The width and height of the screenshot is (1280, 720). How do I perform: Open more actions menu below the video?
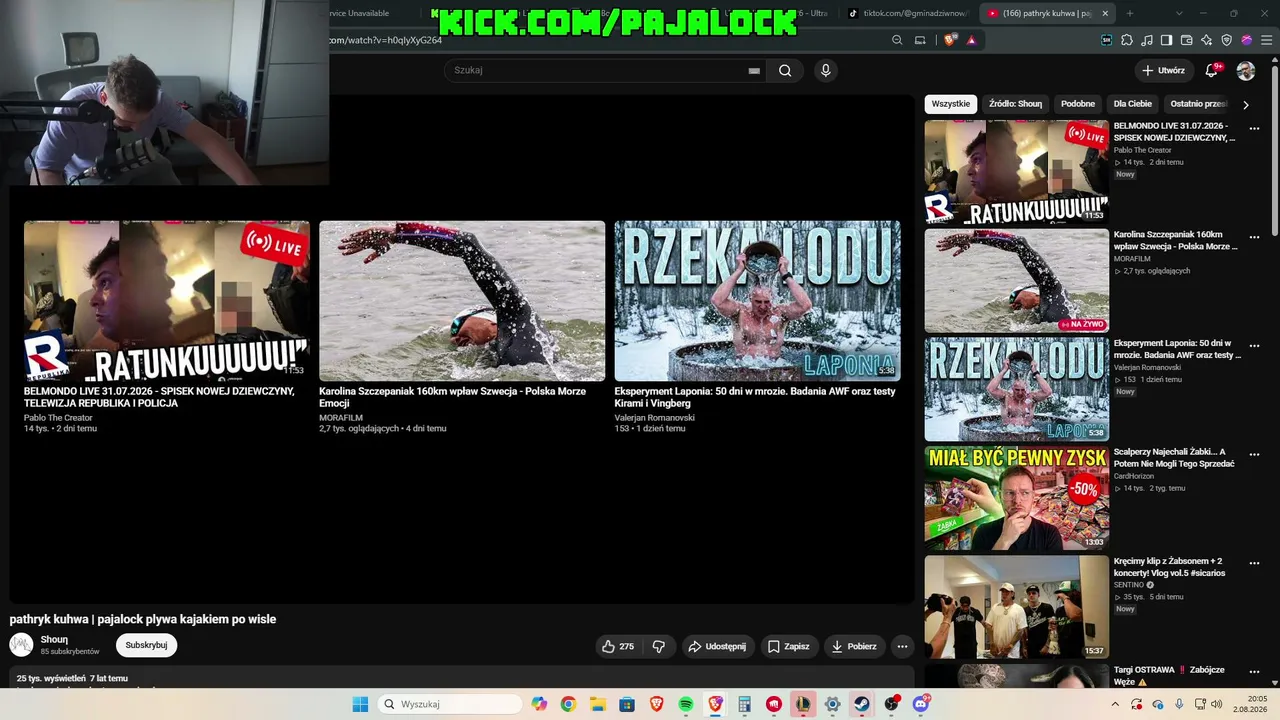tap(902, 646)
